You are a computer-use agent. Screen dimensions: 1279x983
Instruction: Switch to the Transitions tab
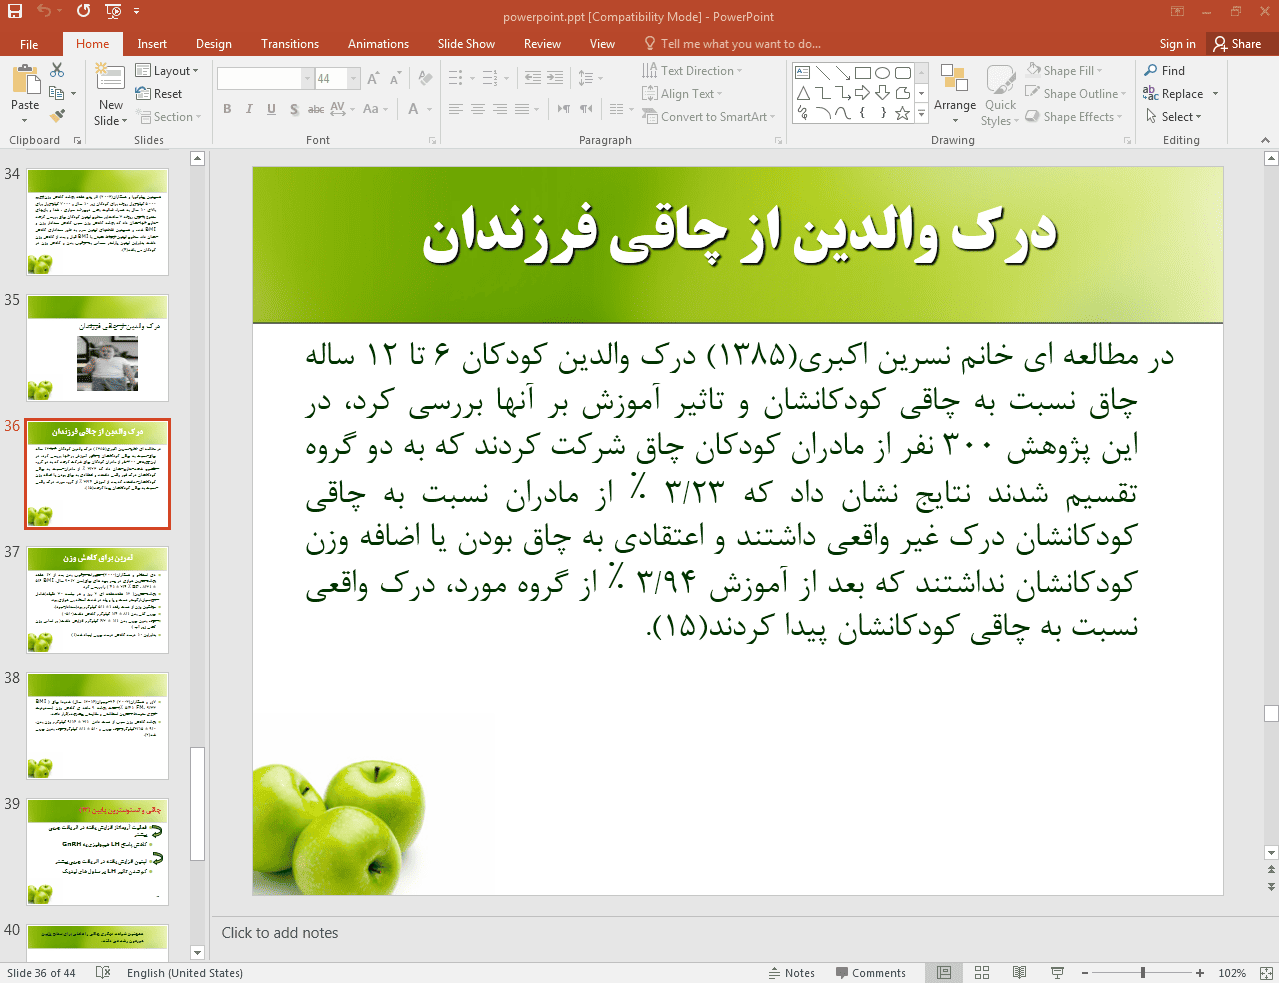tap(290, 44)
